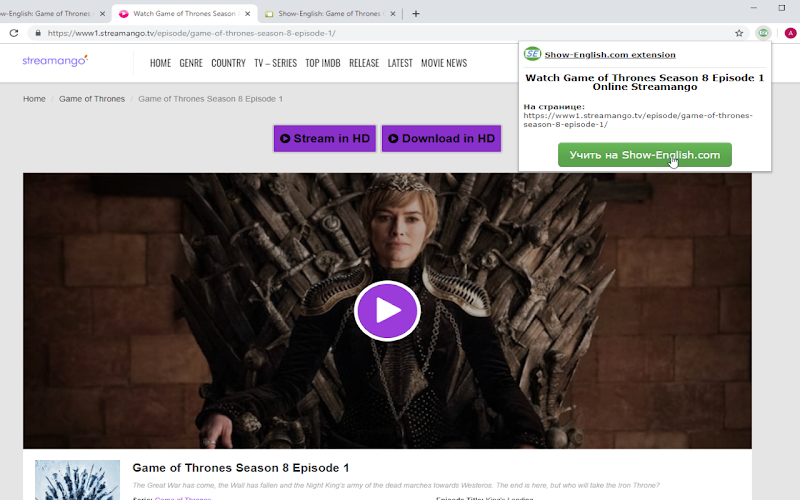The height and width of the screenshot is (500, 800).
Task: Open the Show-English.com extension link
Action: click(x=610, y=55)
